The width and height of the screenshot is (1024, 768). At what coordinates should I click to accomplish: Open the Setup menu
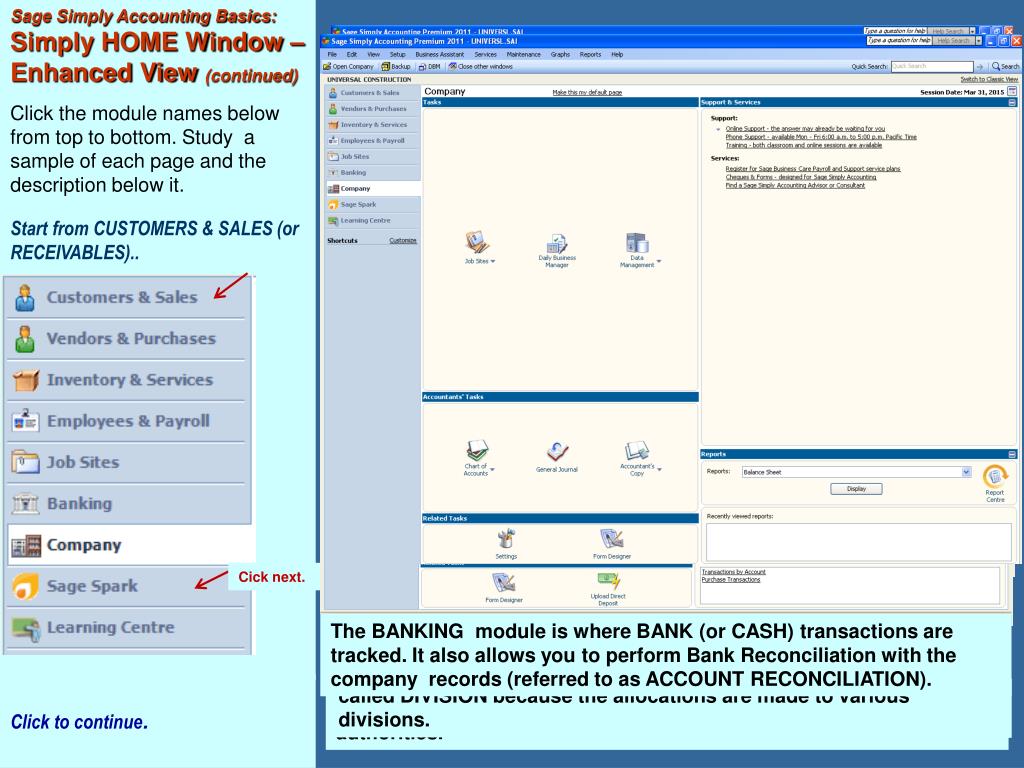pyautogui.click(x=398, y=55)
